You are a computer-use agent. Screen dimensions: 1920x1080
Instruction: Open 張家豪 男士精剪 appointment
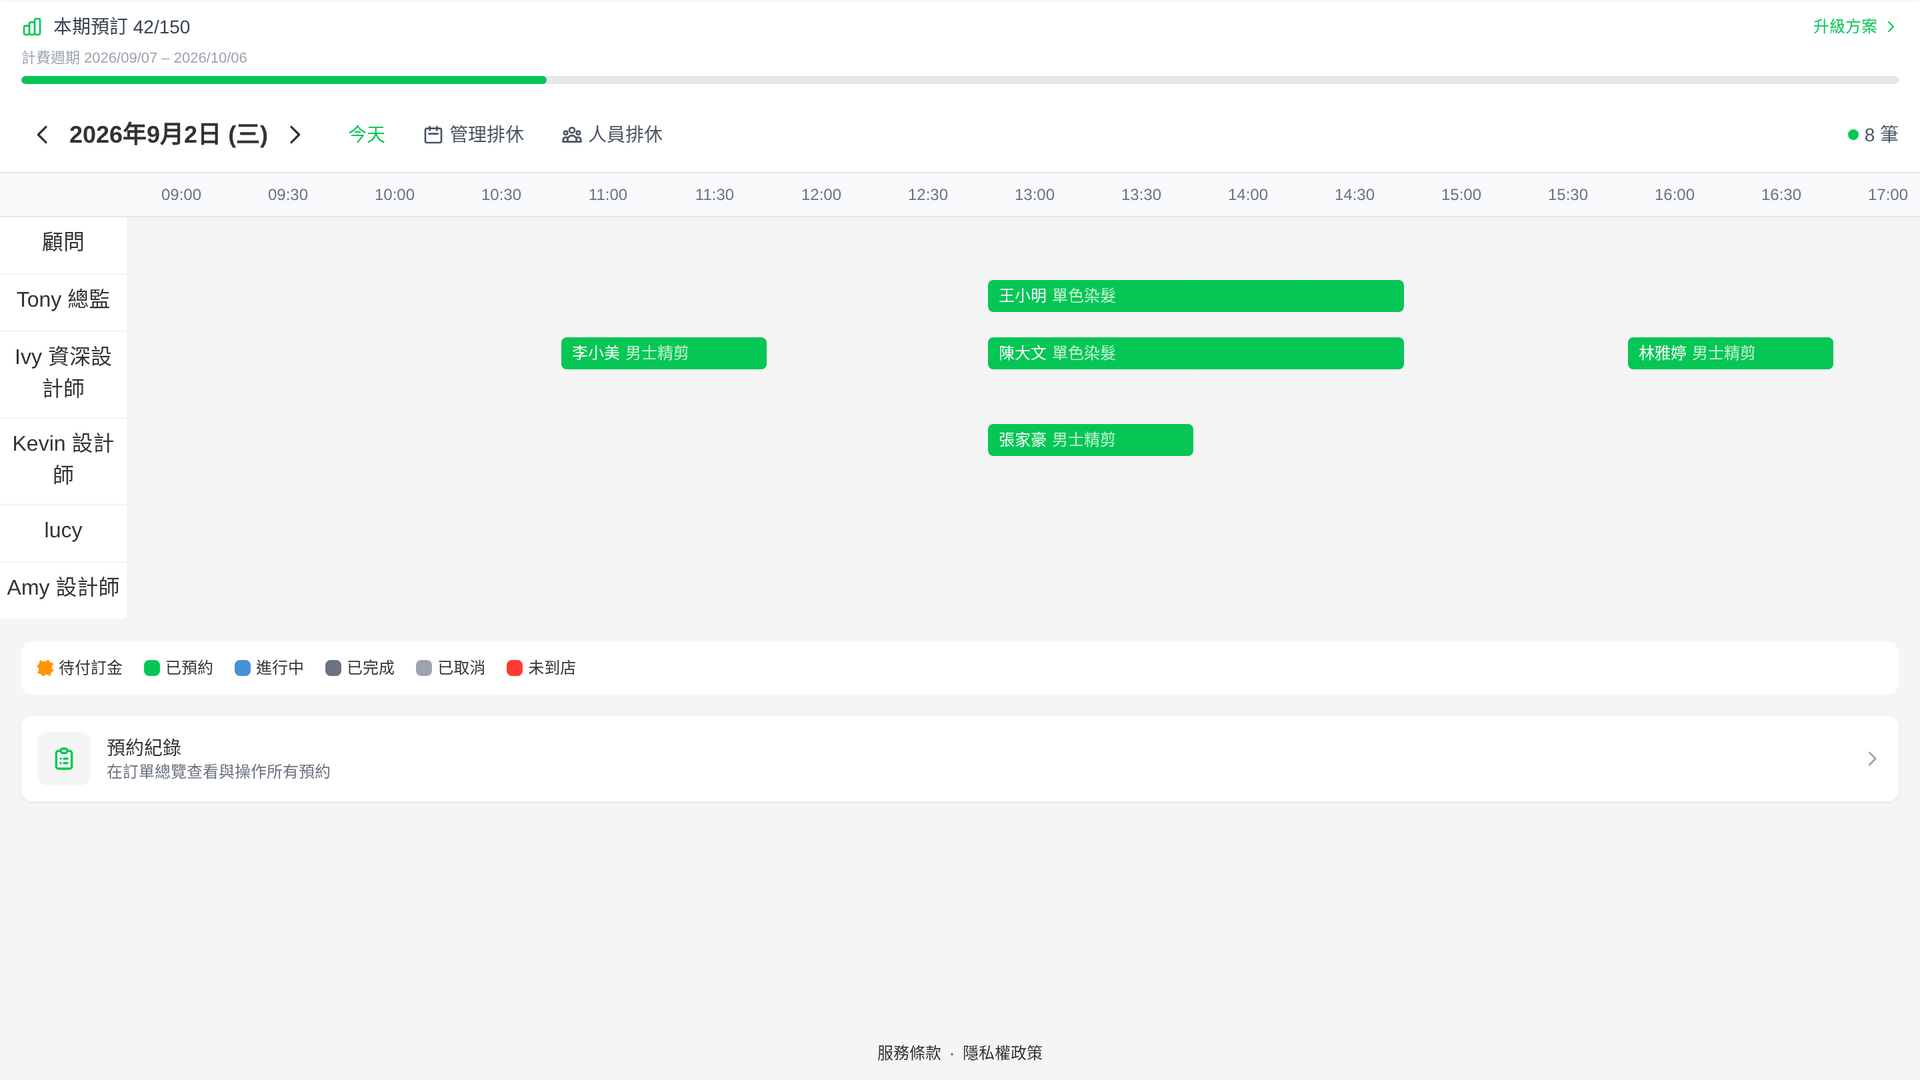pyautogui.click(x=1090, y=440)
